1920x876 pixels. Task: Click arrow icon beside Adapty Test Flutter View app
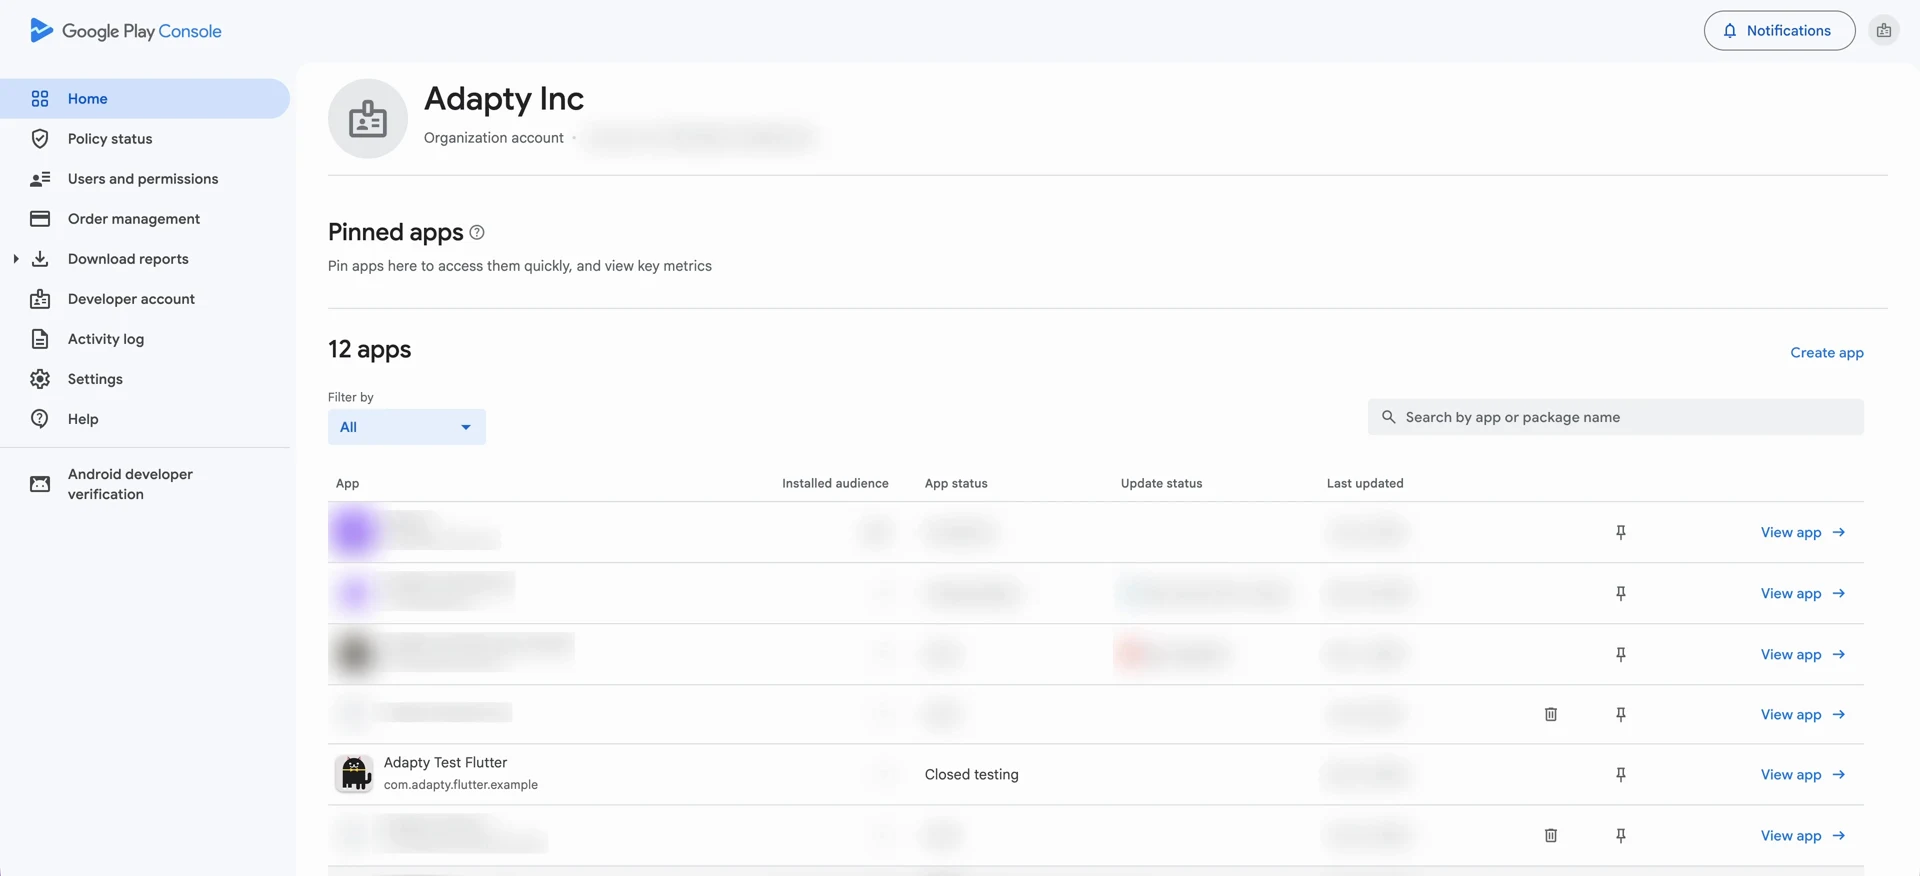pos(1839,775)
